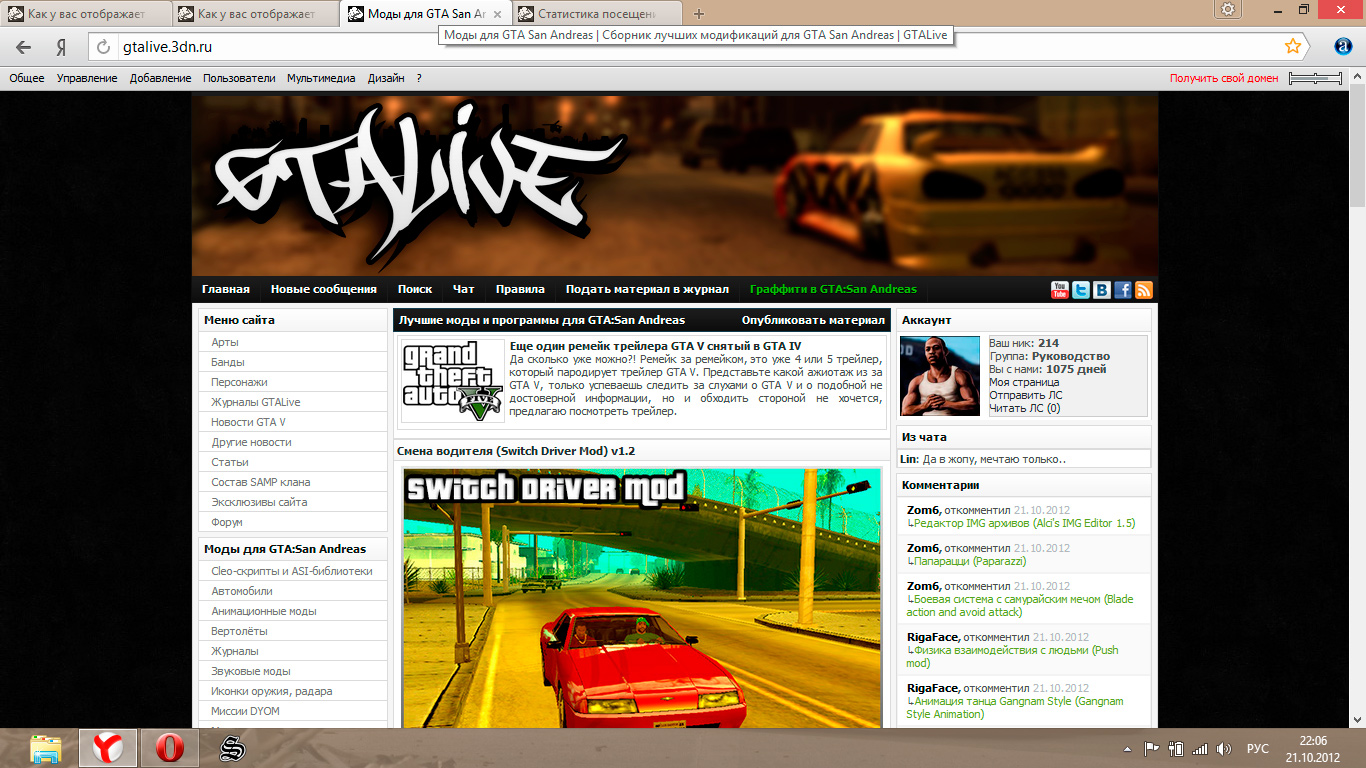Open 'Правила' nav link
The height and width of the screenshot is (768, 1366).
(520, 289)
